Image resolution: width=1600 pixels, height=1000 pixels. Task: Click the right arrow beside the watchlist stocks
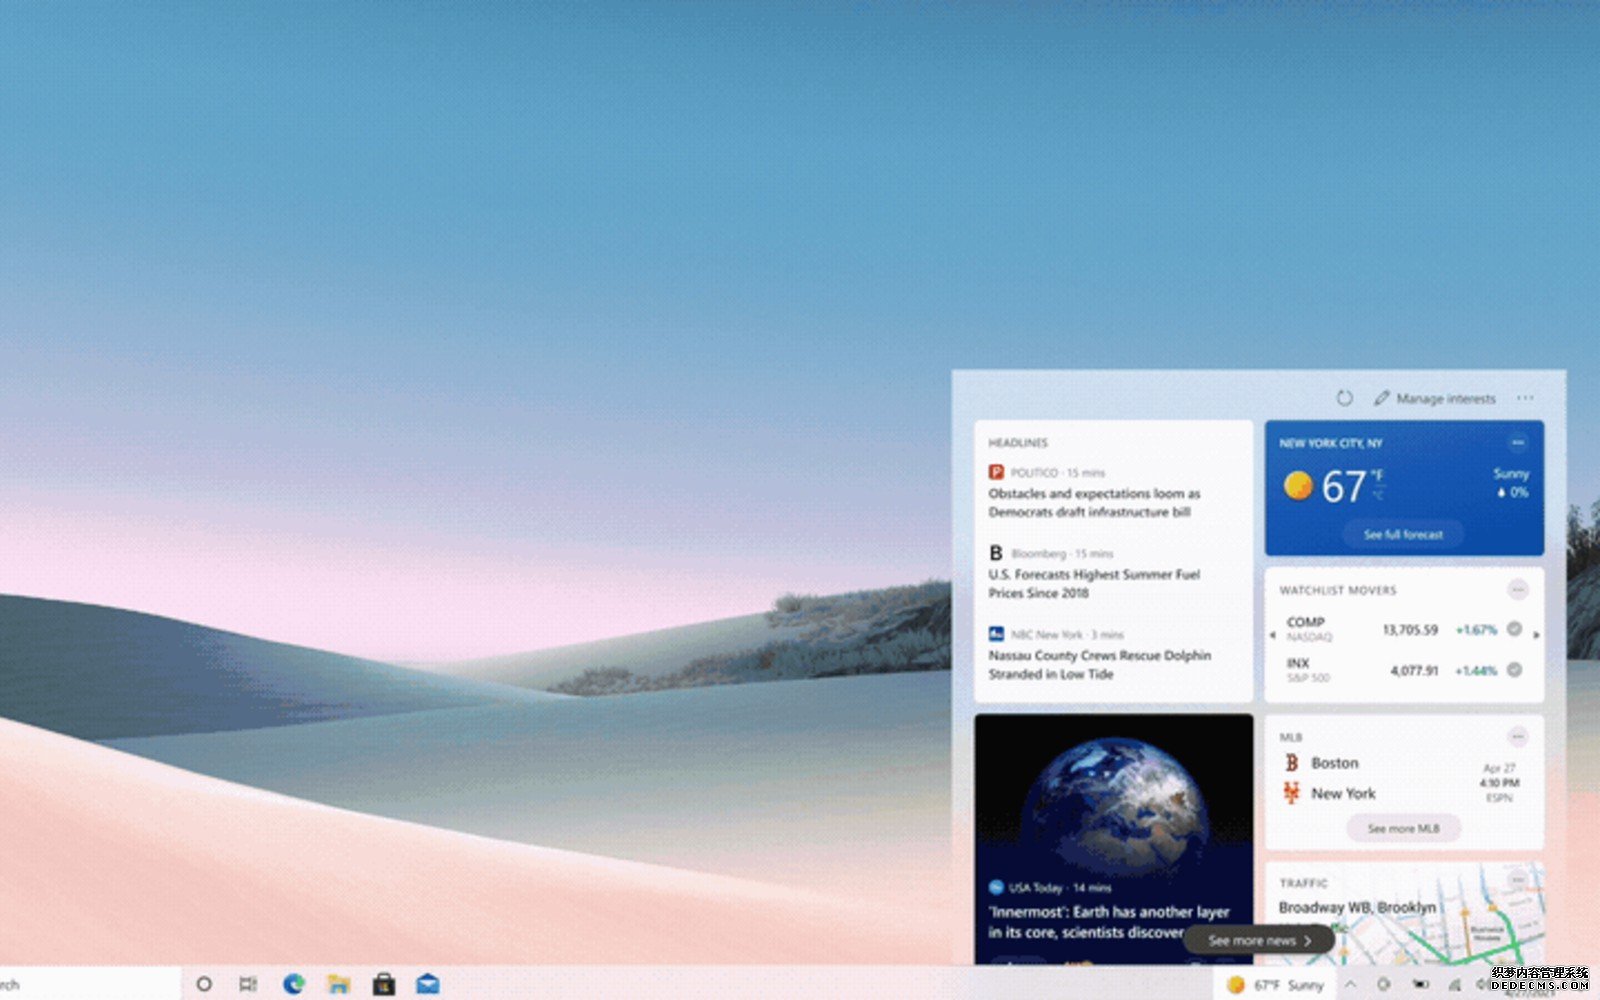[1535, 635]
